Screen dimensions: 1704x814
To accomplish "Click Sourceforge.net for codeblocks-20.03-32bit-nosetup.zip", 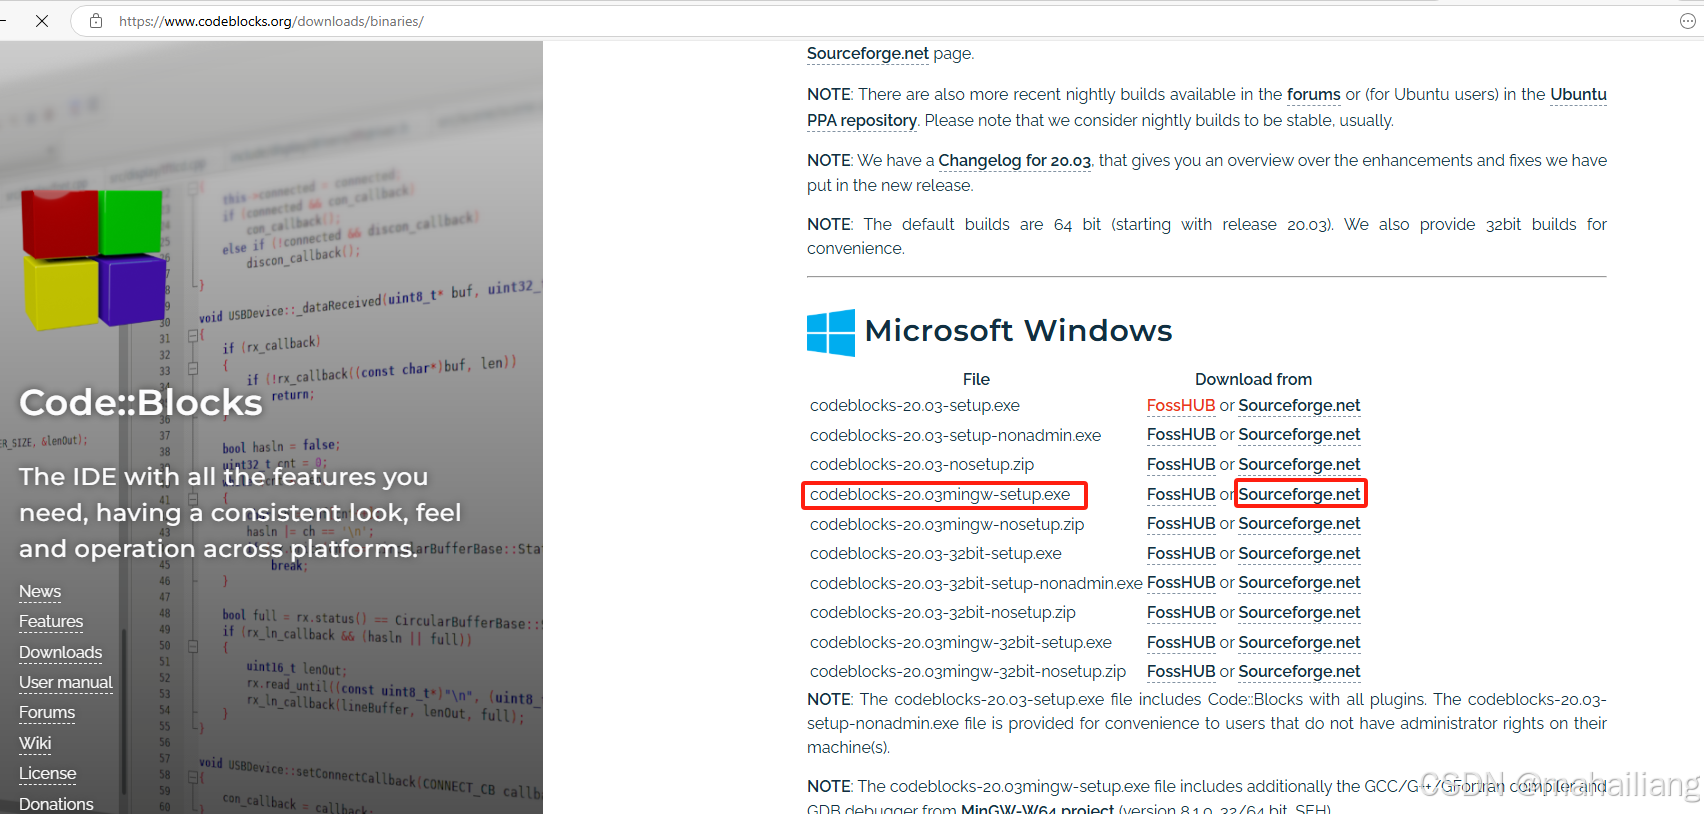I will click(1299, 613).
